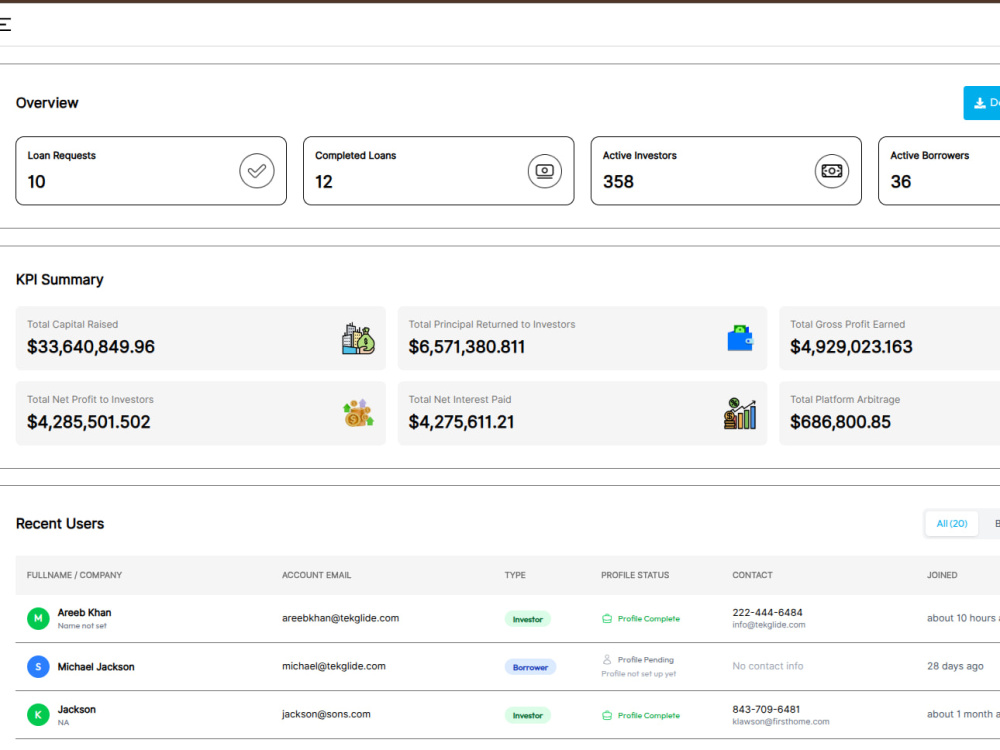Viewport: 1000px width, 750px height.
Task: Click the $6,571,380.811 principal returned value
Action: coord(466,347)
